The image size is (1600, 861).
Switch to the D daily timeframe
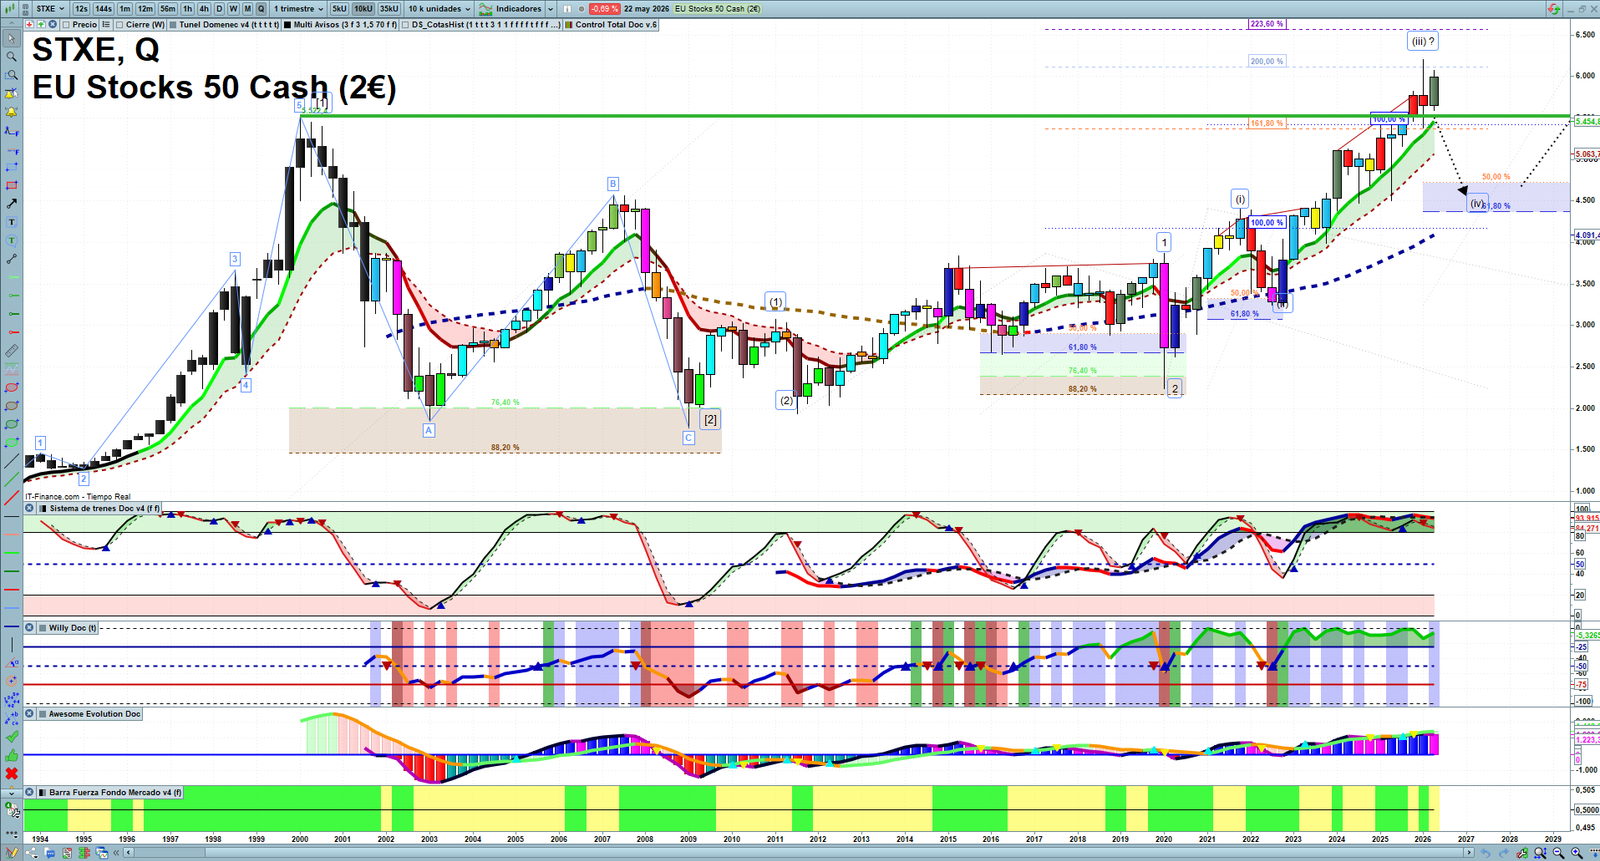(219, 9)
